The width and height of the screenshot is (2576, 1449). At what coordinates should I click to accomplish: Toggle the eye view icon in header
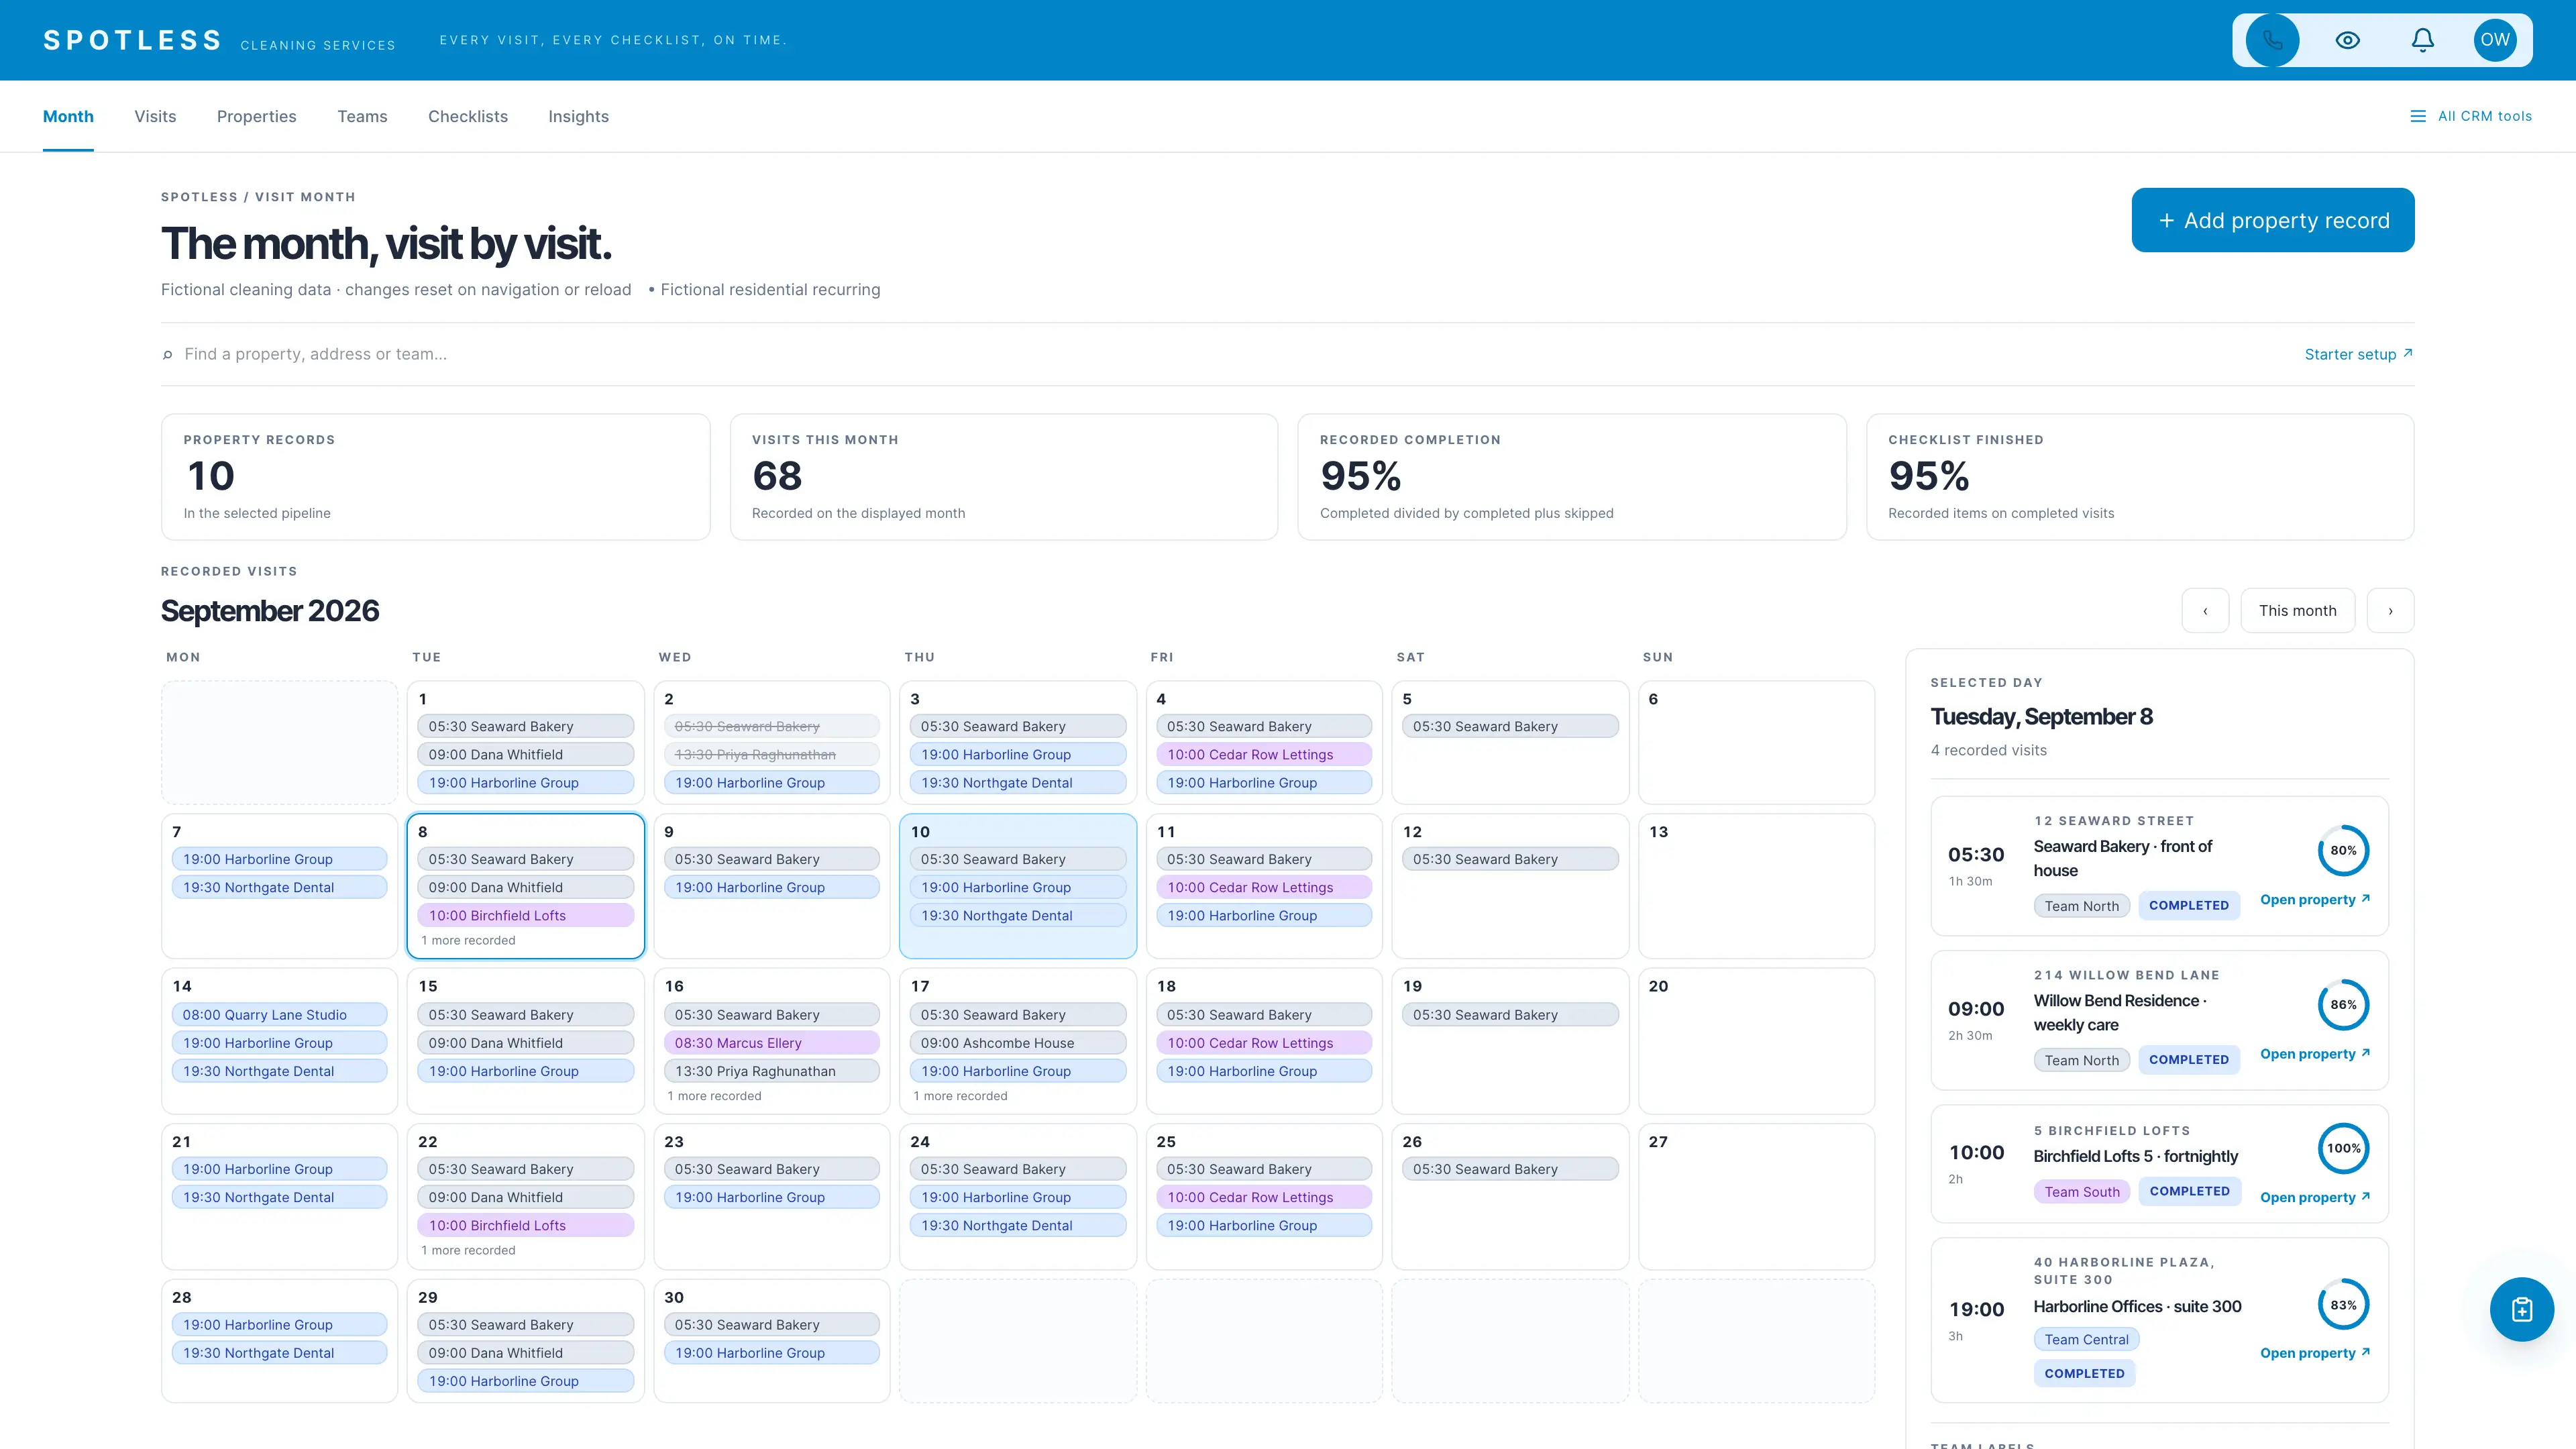click(x=2347, y=40)
